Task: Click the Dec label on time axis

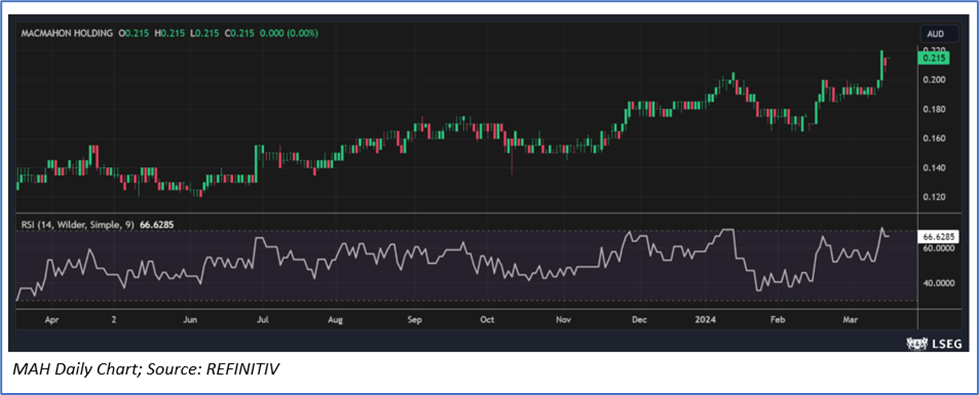Action: point(639,319)
